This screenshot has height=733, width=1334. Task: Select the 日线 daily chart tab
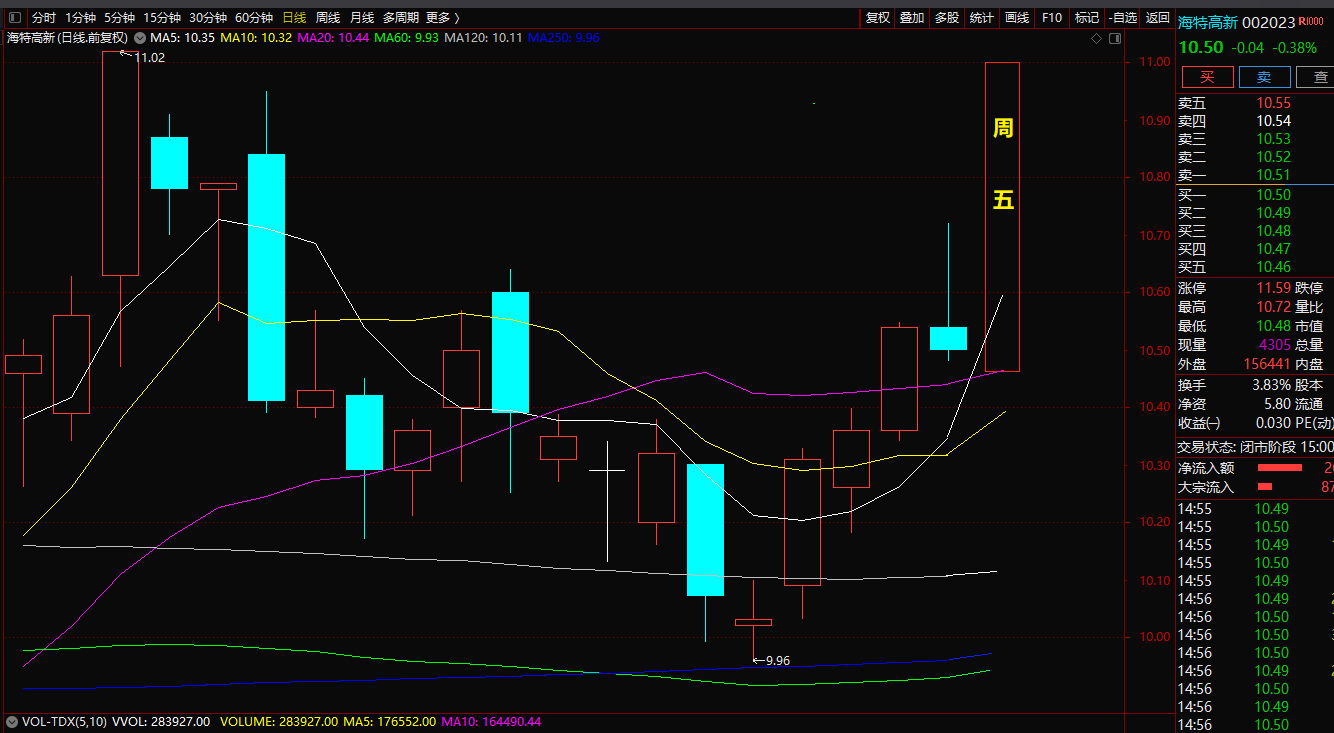coord(294,18)
